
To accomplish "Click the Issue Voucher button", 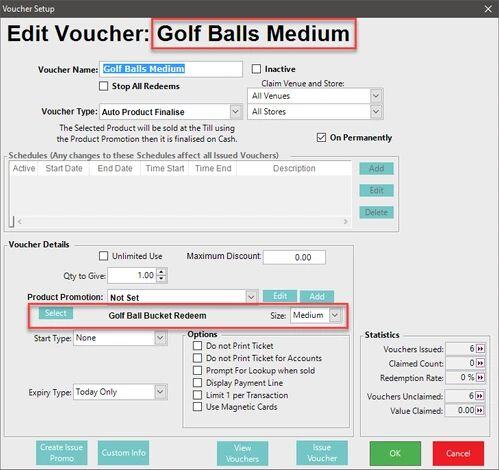I will (x=322, y=453).
